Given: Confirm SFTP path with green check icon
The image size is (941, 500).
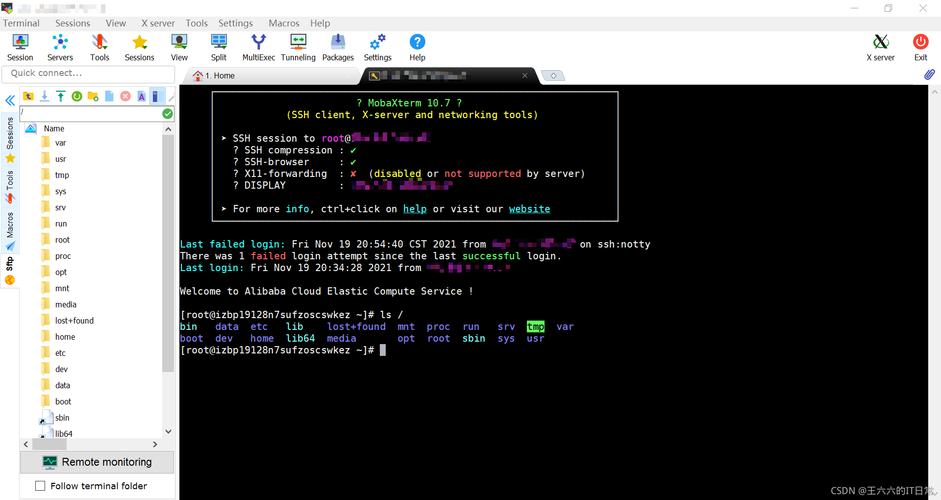Looking at the screenshot, I should (167, 113).
